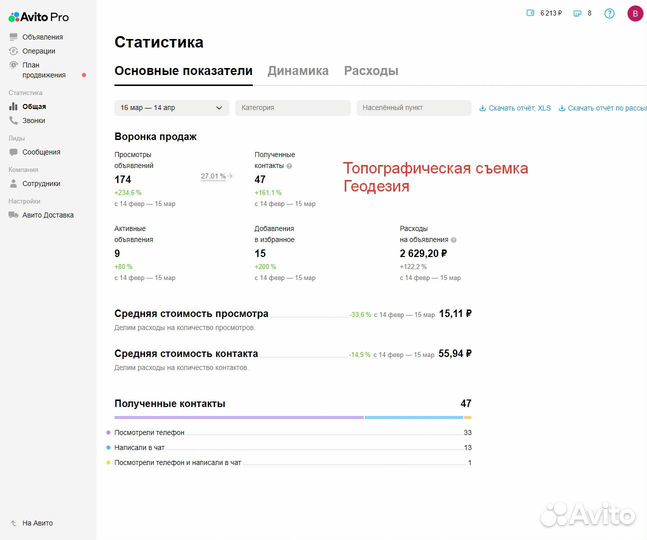The image size is (647, 540).
Task: Open Сотрудники in the sidebar
Action: pyautogui.click(x=41, y=183)
